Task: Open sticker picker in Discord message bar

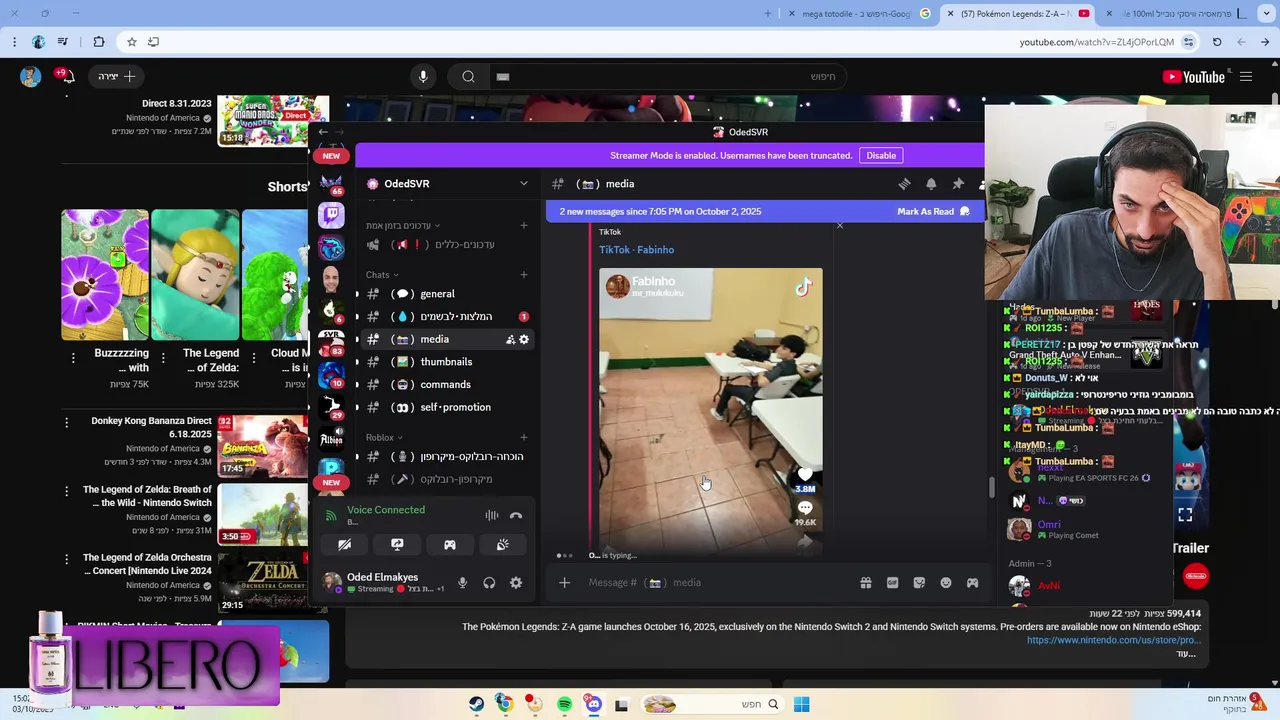Action: pyautogui.click(x=919, y=583)
